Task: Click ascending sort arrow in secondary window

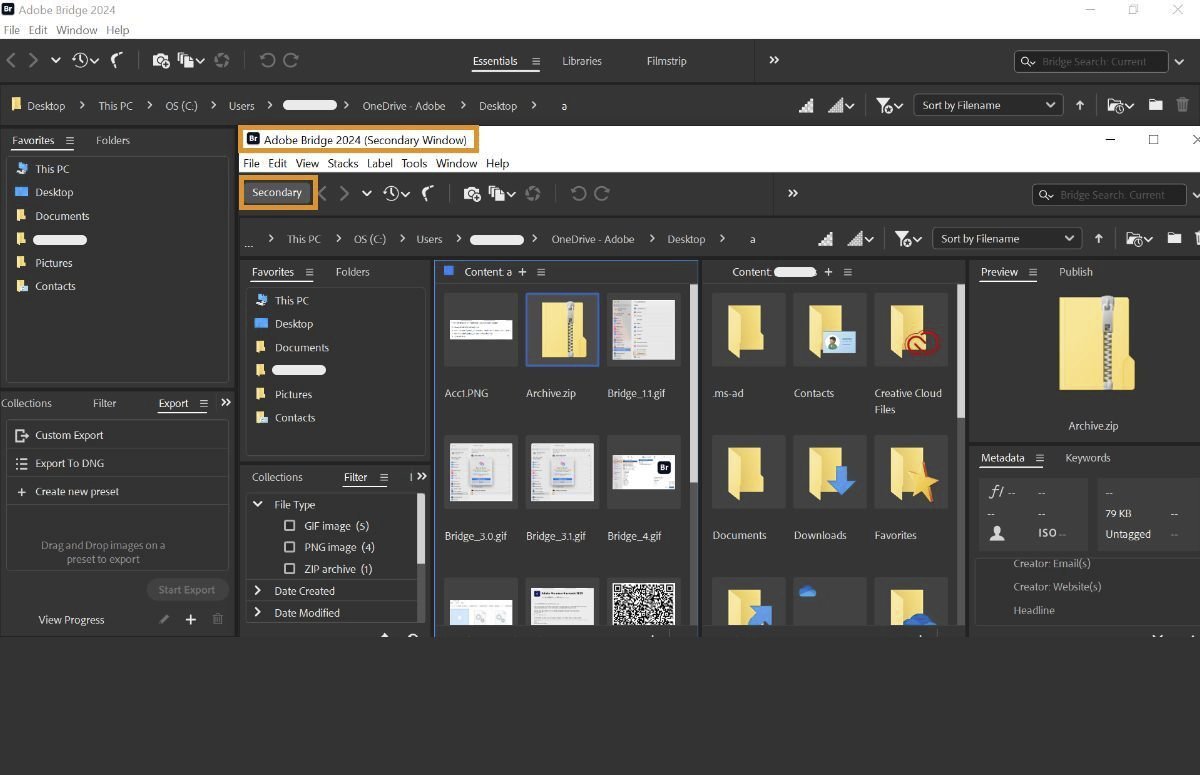Action: click(1098, 239)
